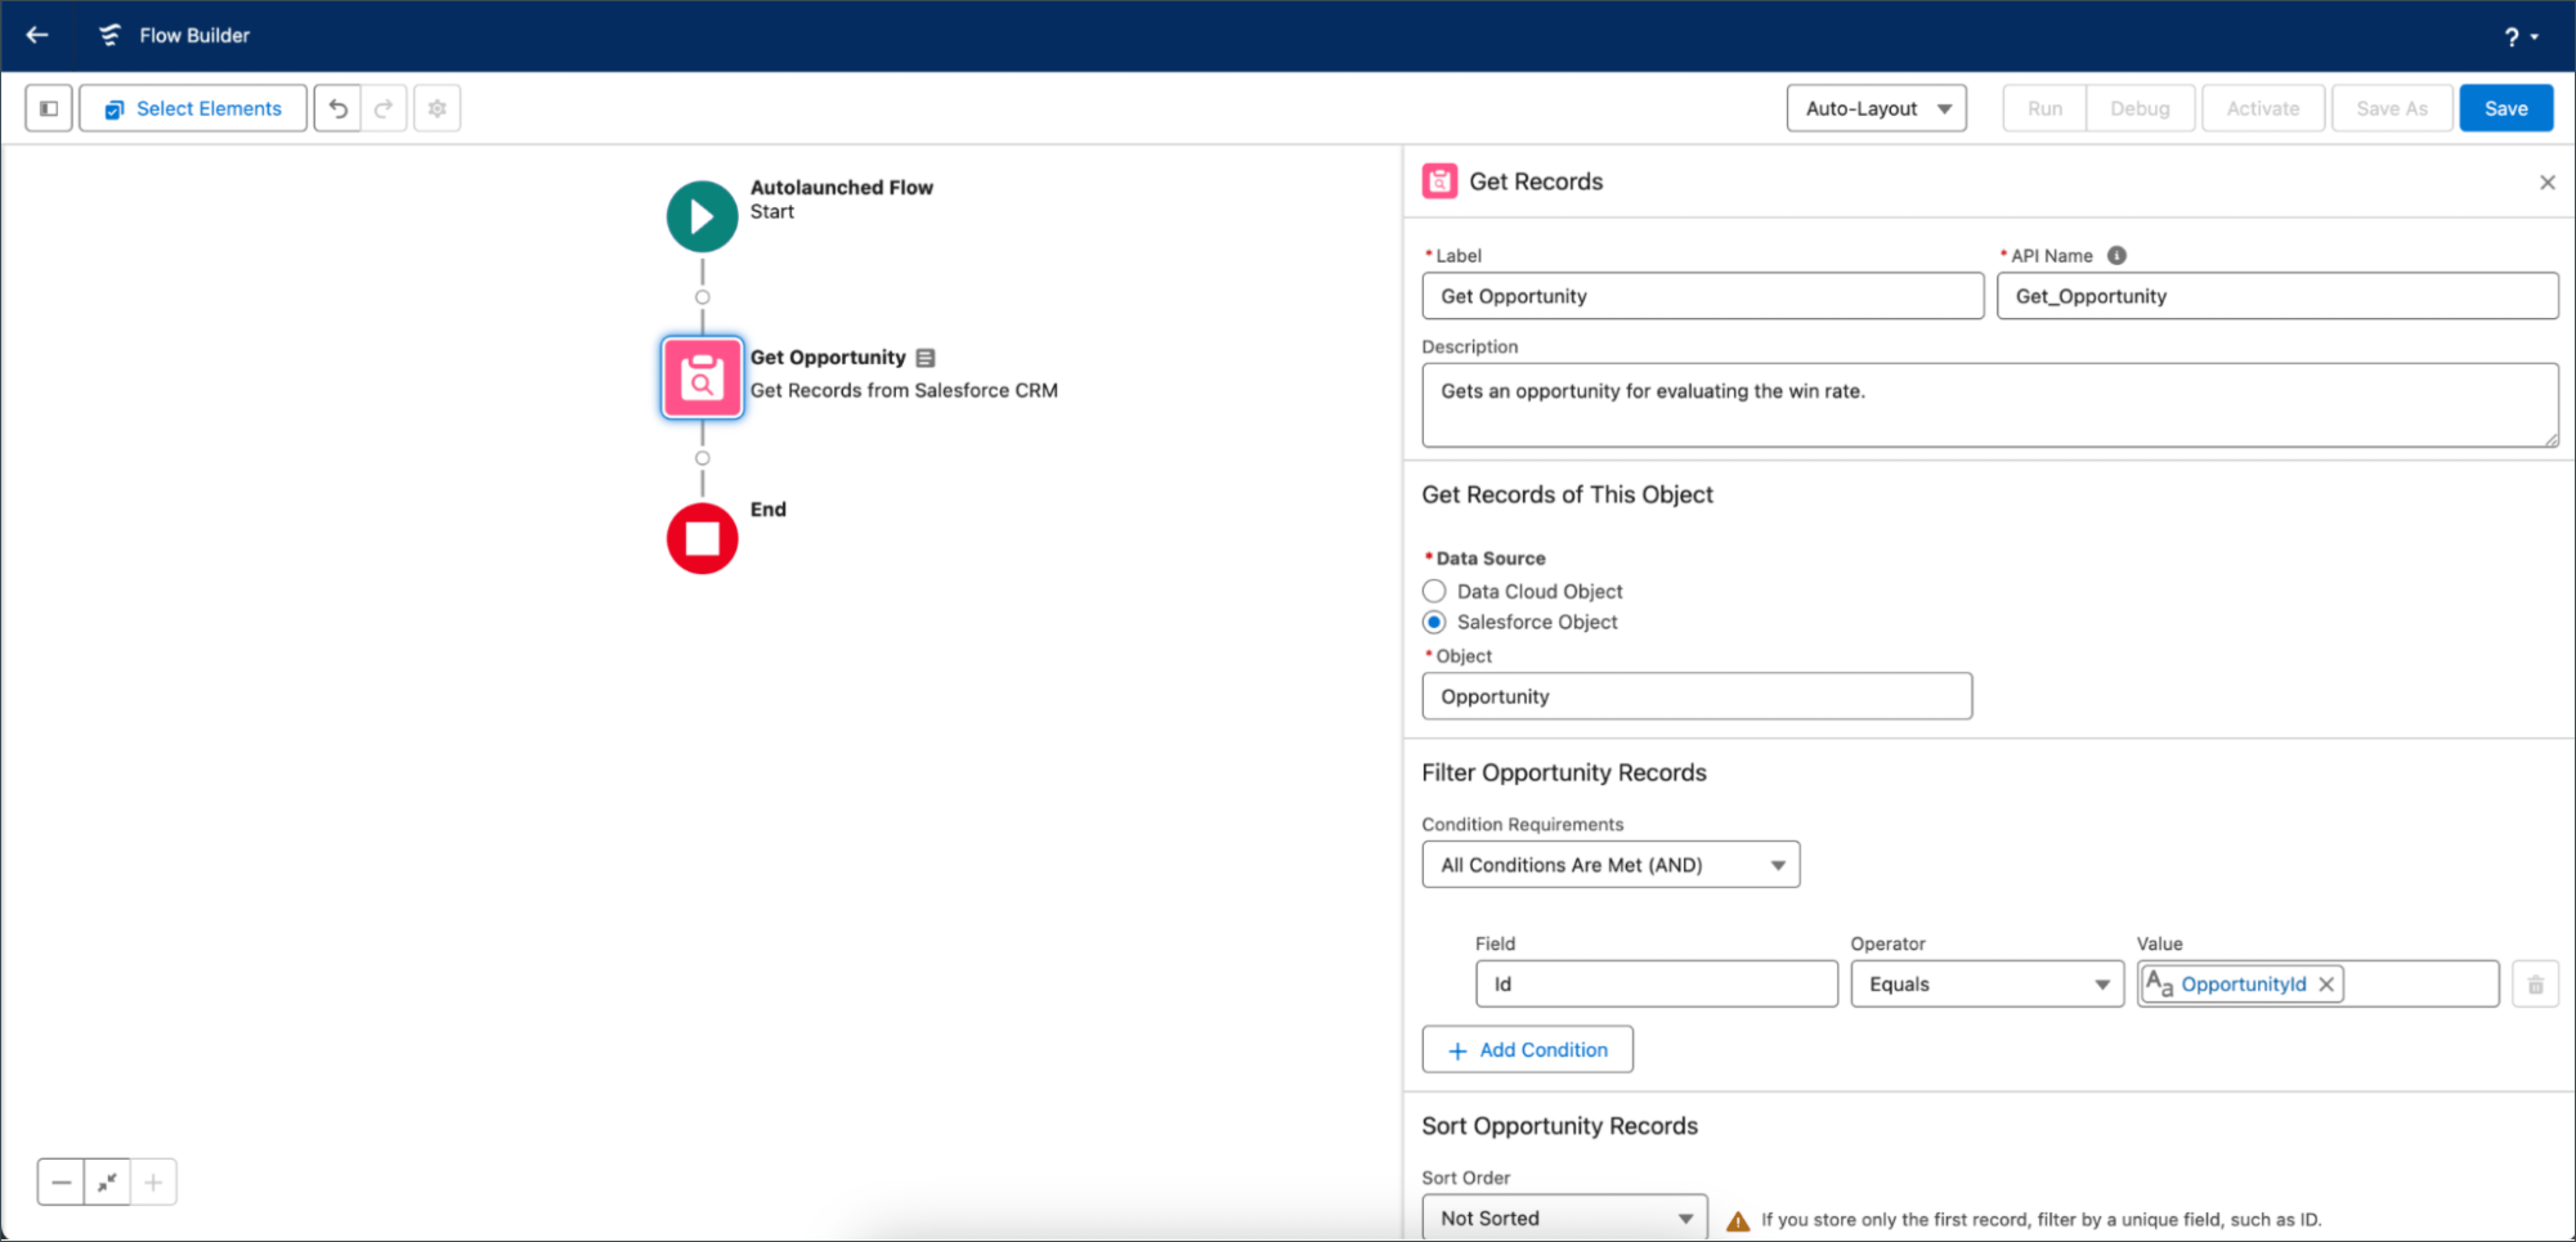Image resolution: width=2576 pixels, height=1242 pixels.
Task: Zoom in the canvas with plus button
Action: click(x=153, y=1182)
